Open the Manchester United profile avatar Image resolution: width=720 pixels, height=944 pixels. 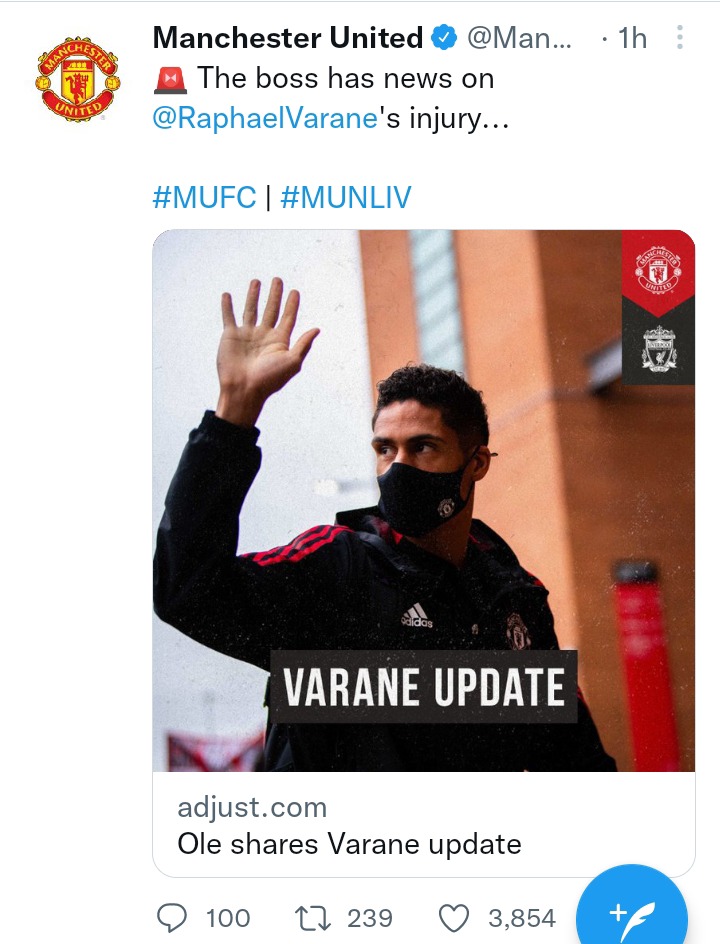[78, 78]
